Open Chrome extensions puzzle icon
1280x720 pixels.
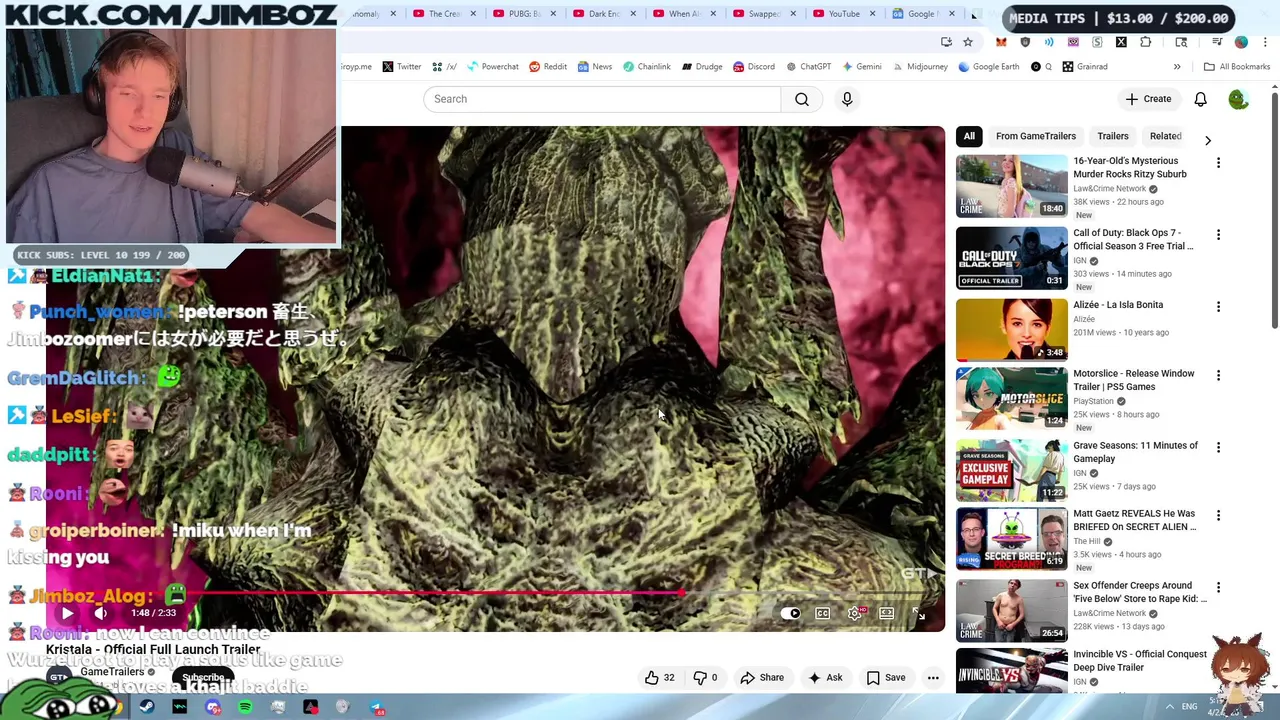point(1145,42)
